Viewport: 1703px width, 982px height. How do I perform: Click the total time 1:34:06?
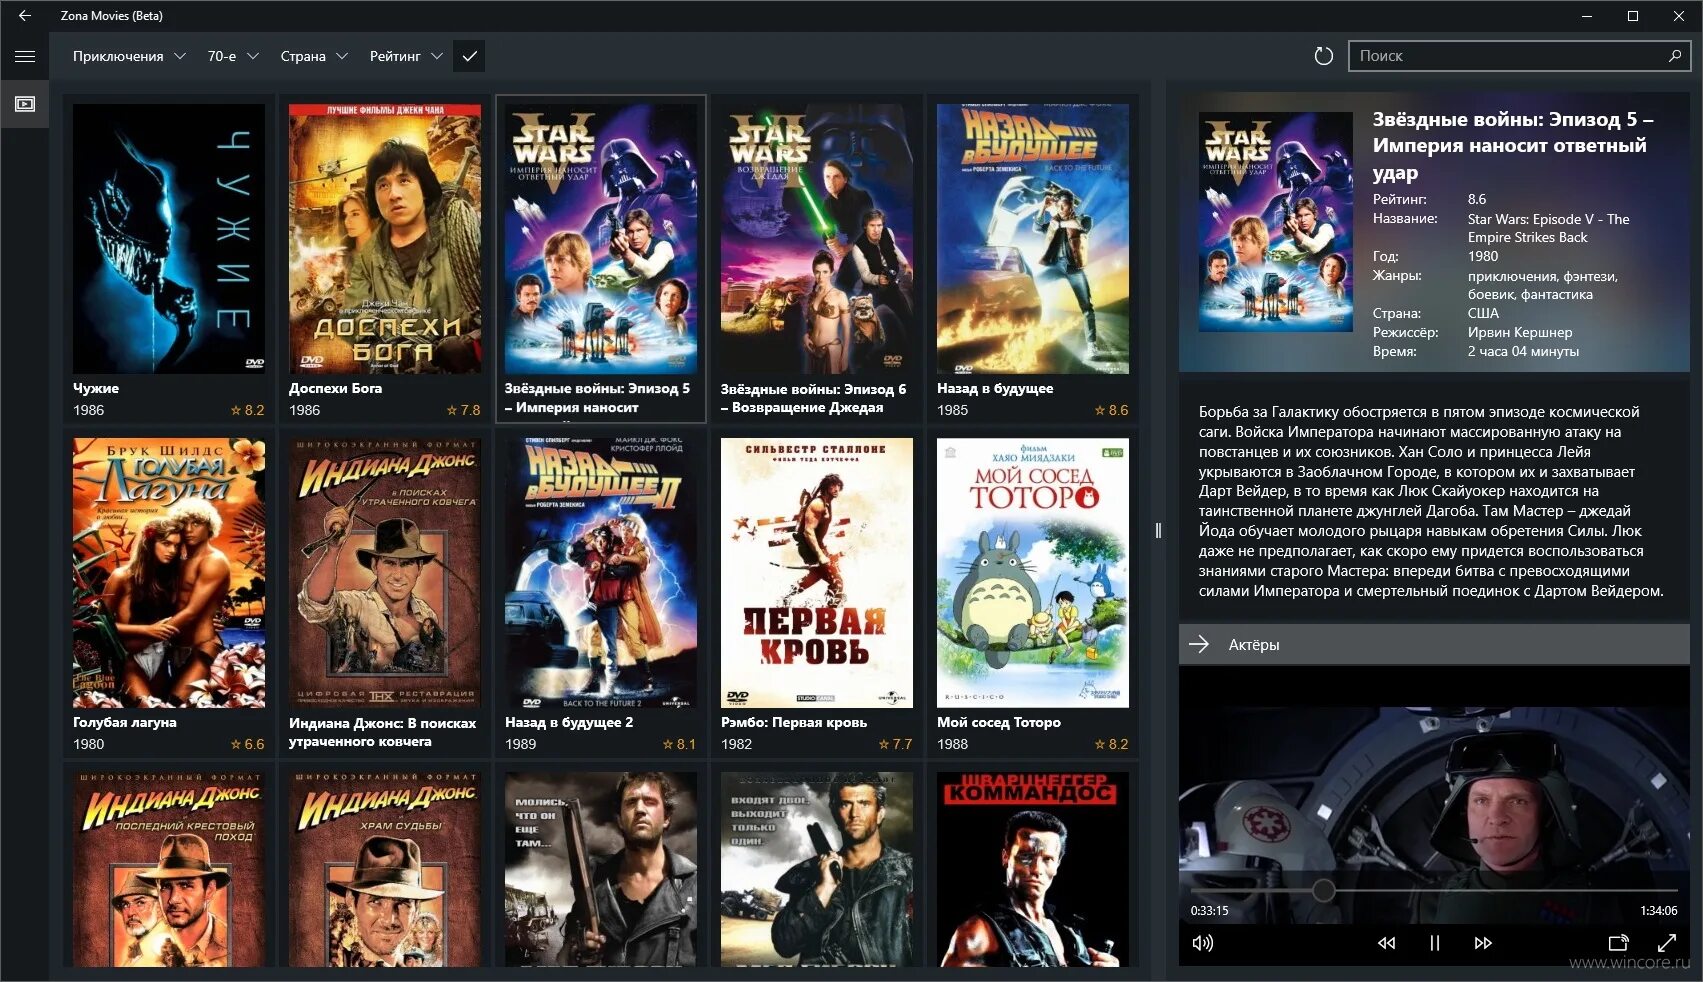pos(1658,911)
